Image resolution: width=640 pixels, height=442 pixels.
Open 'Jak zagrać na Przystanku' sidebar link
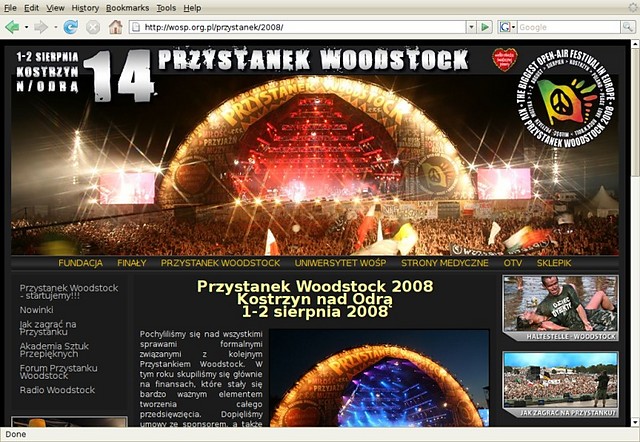pos(48,328)
